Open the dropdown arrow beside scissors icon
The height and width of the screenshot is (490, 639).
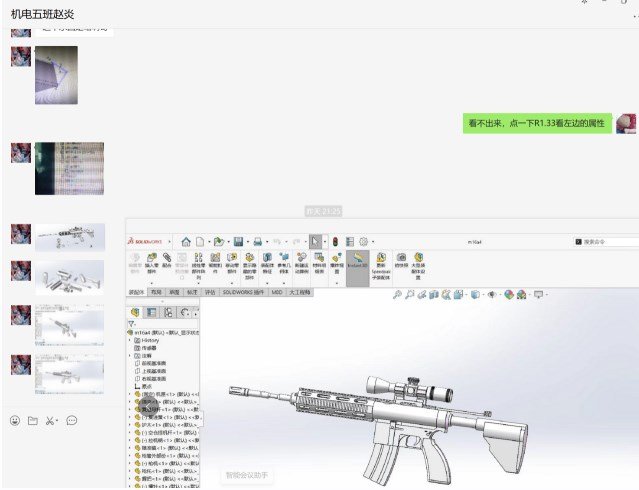tap(59, 420)
